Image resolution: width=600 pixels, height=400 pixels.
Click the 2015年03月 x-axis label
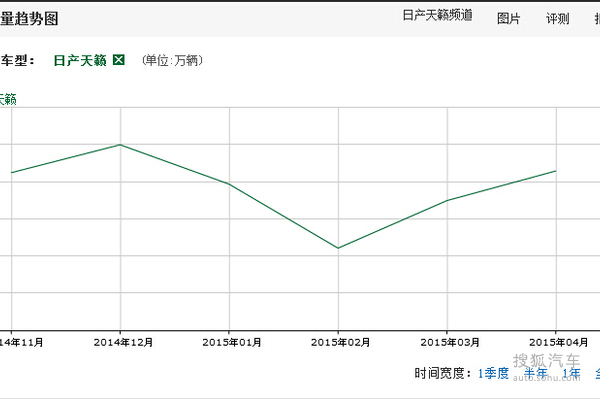point(447,342)
